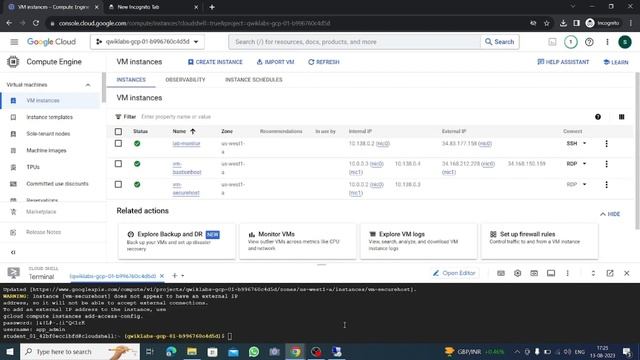Sort by the Name column arrow
The width and height of the screenshot is (640, 360).
pos(193,131)
